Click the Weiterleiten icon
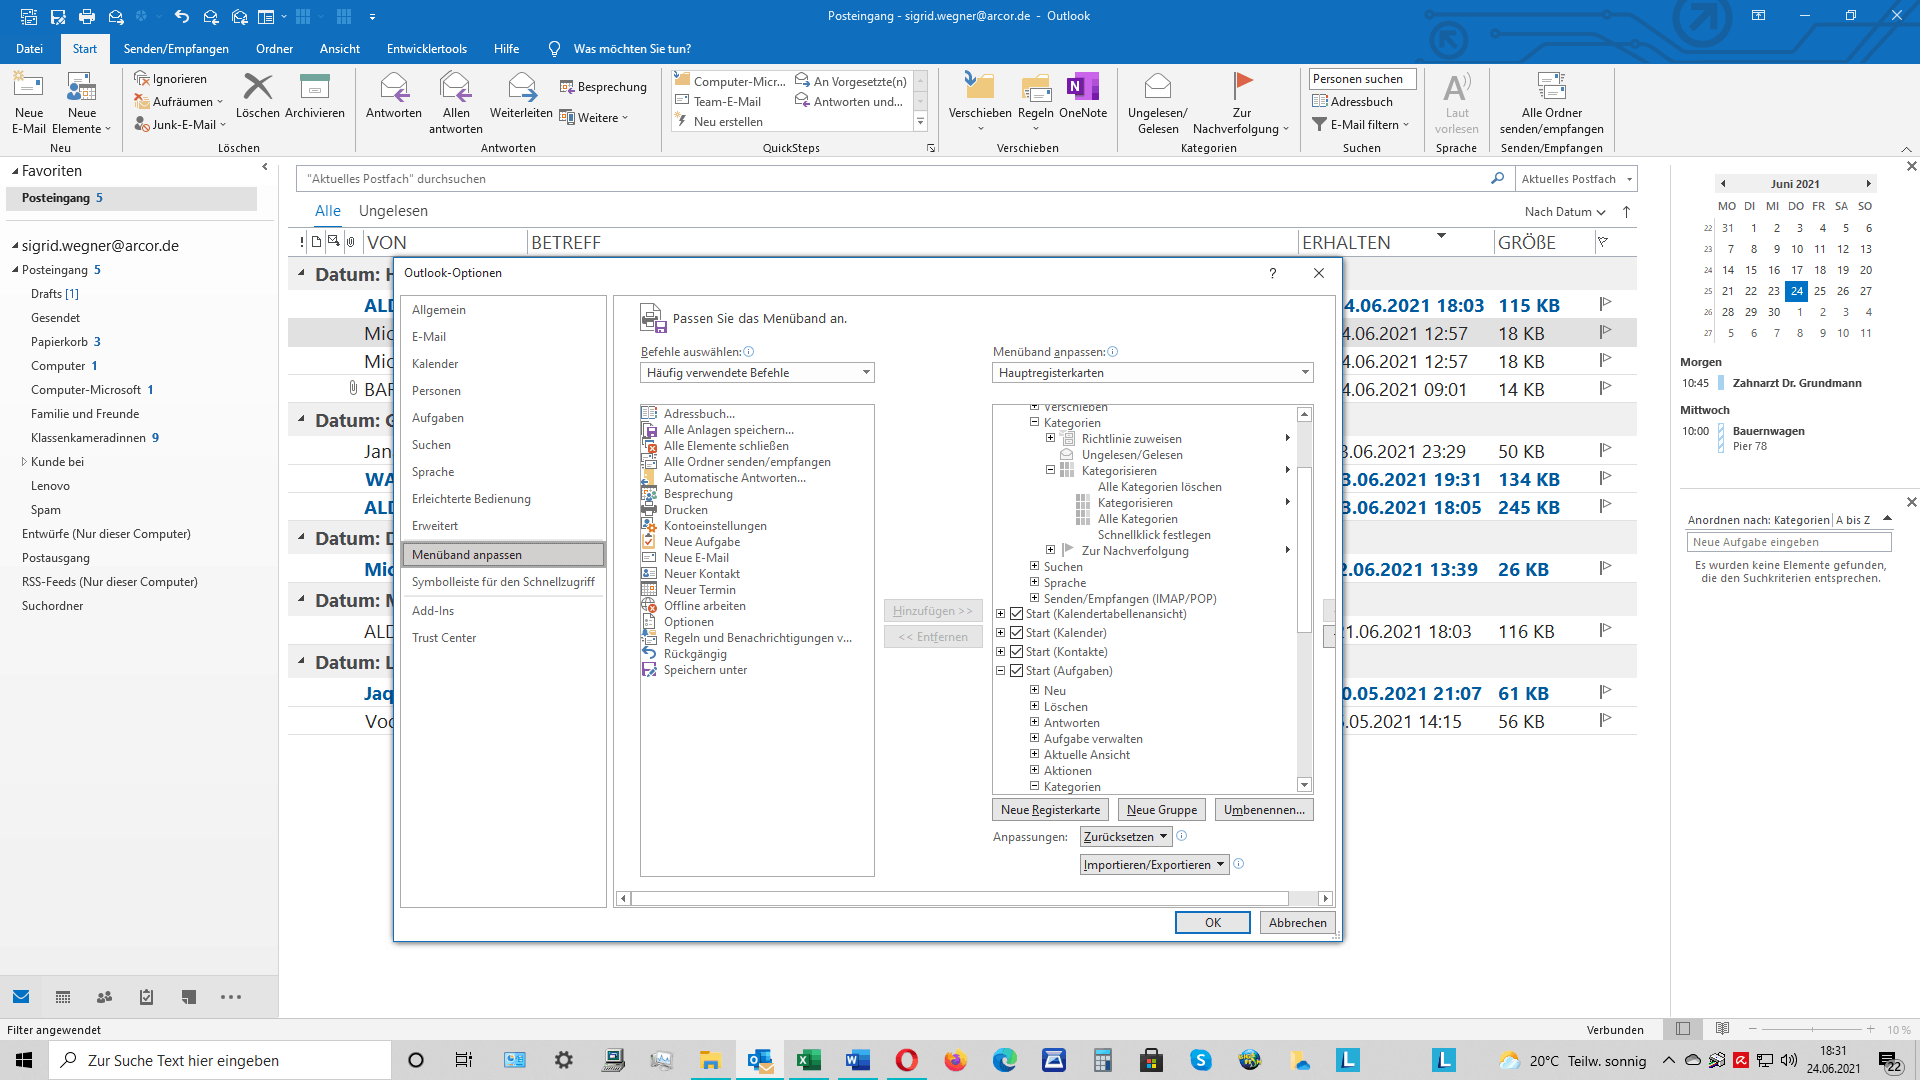1920x1080 pixels. 521,89
